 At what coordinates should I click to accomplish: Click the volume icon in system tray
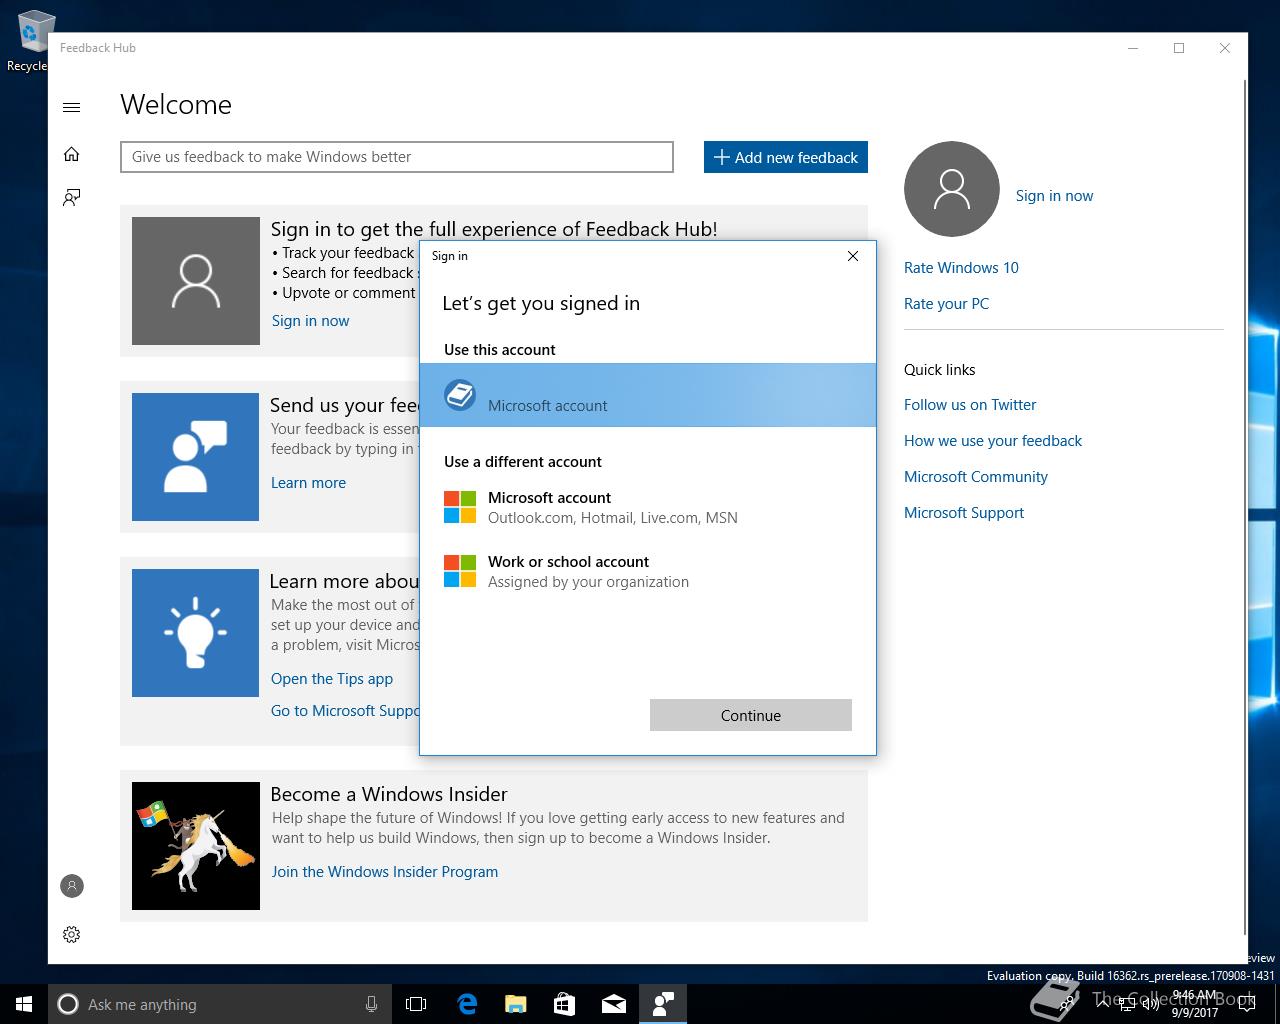(x=1151, y=1004)
